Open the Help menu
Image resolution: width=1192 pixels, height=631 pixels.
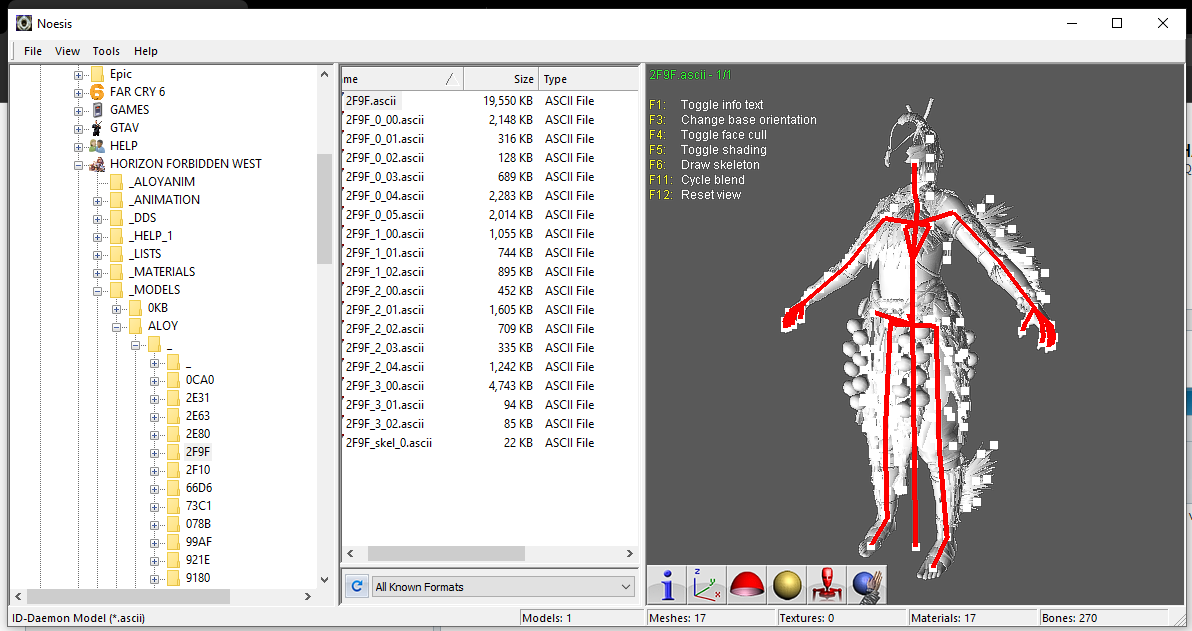146,51
